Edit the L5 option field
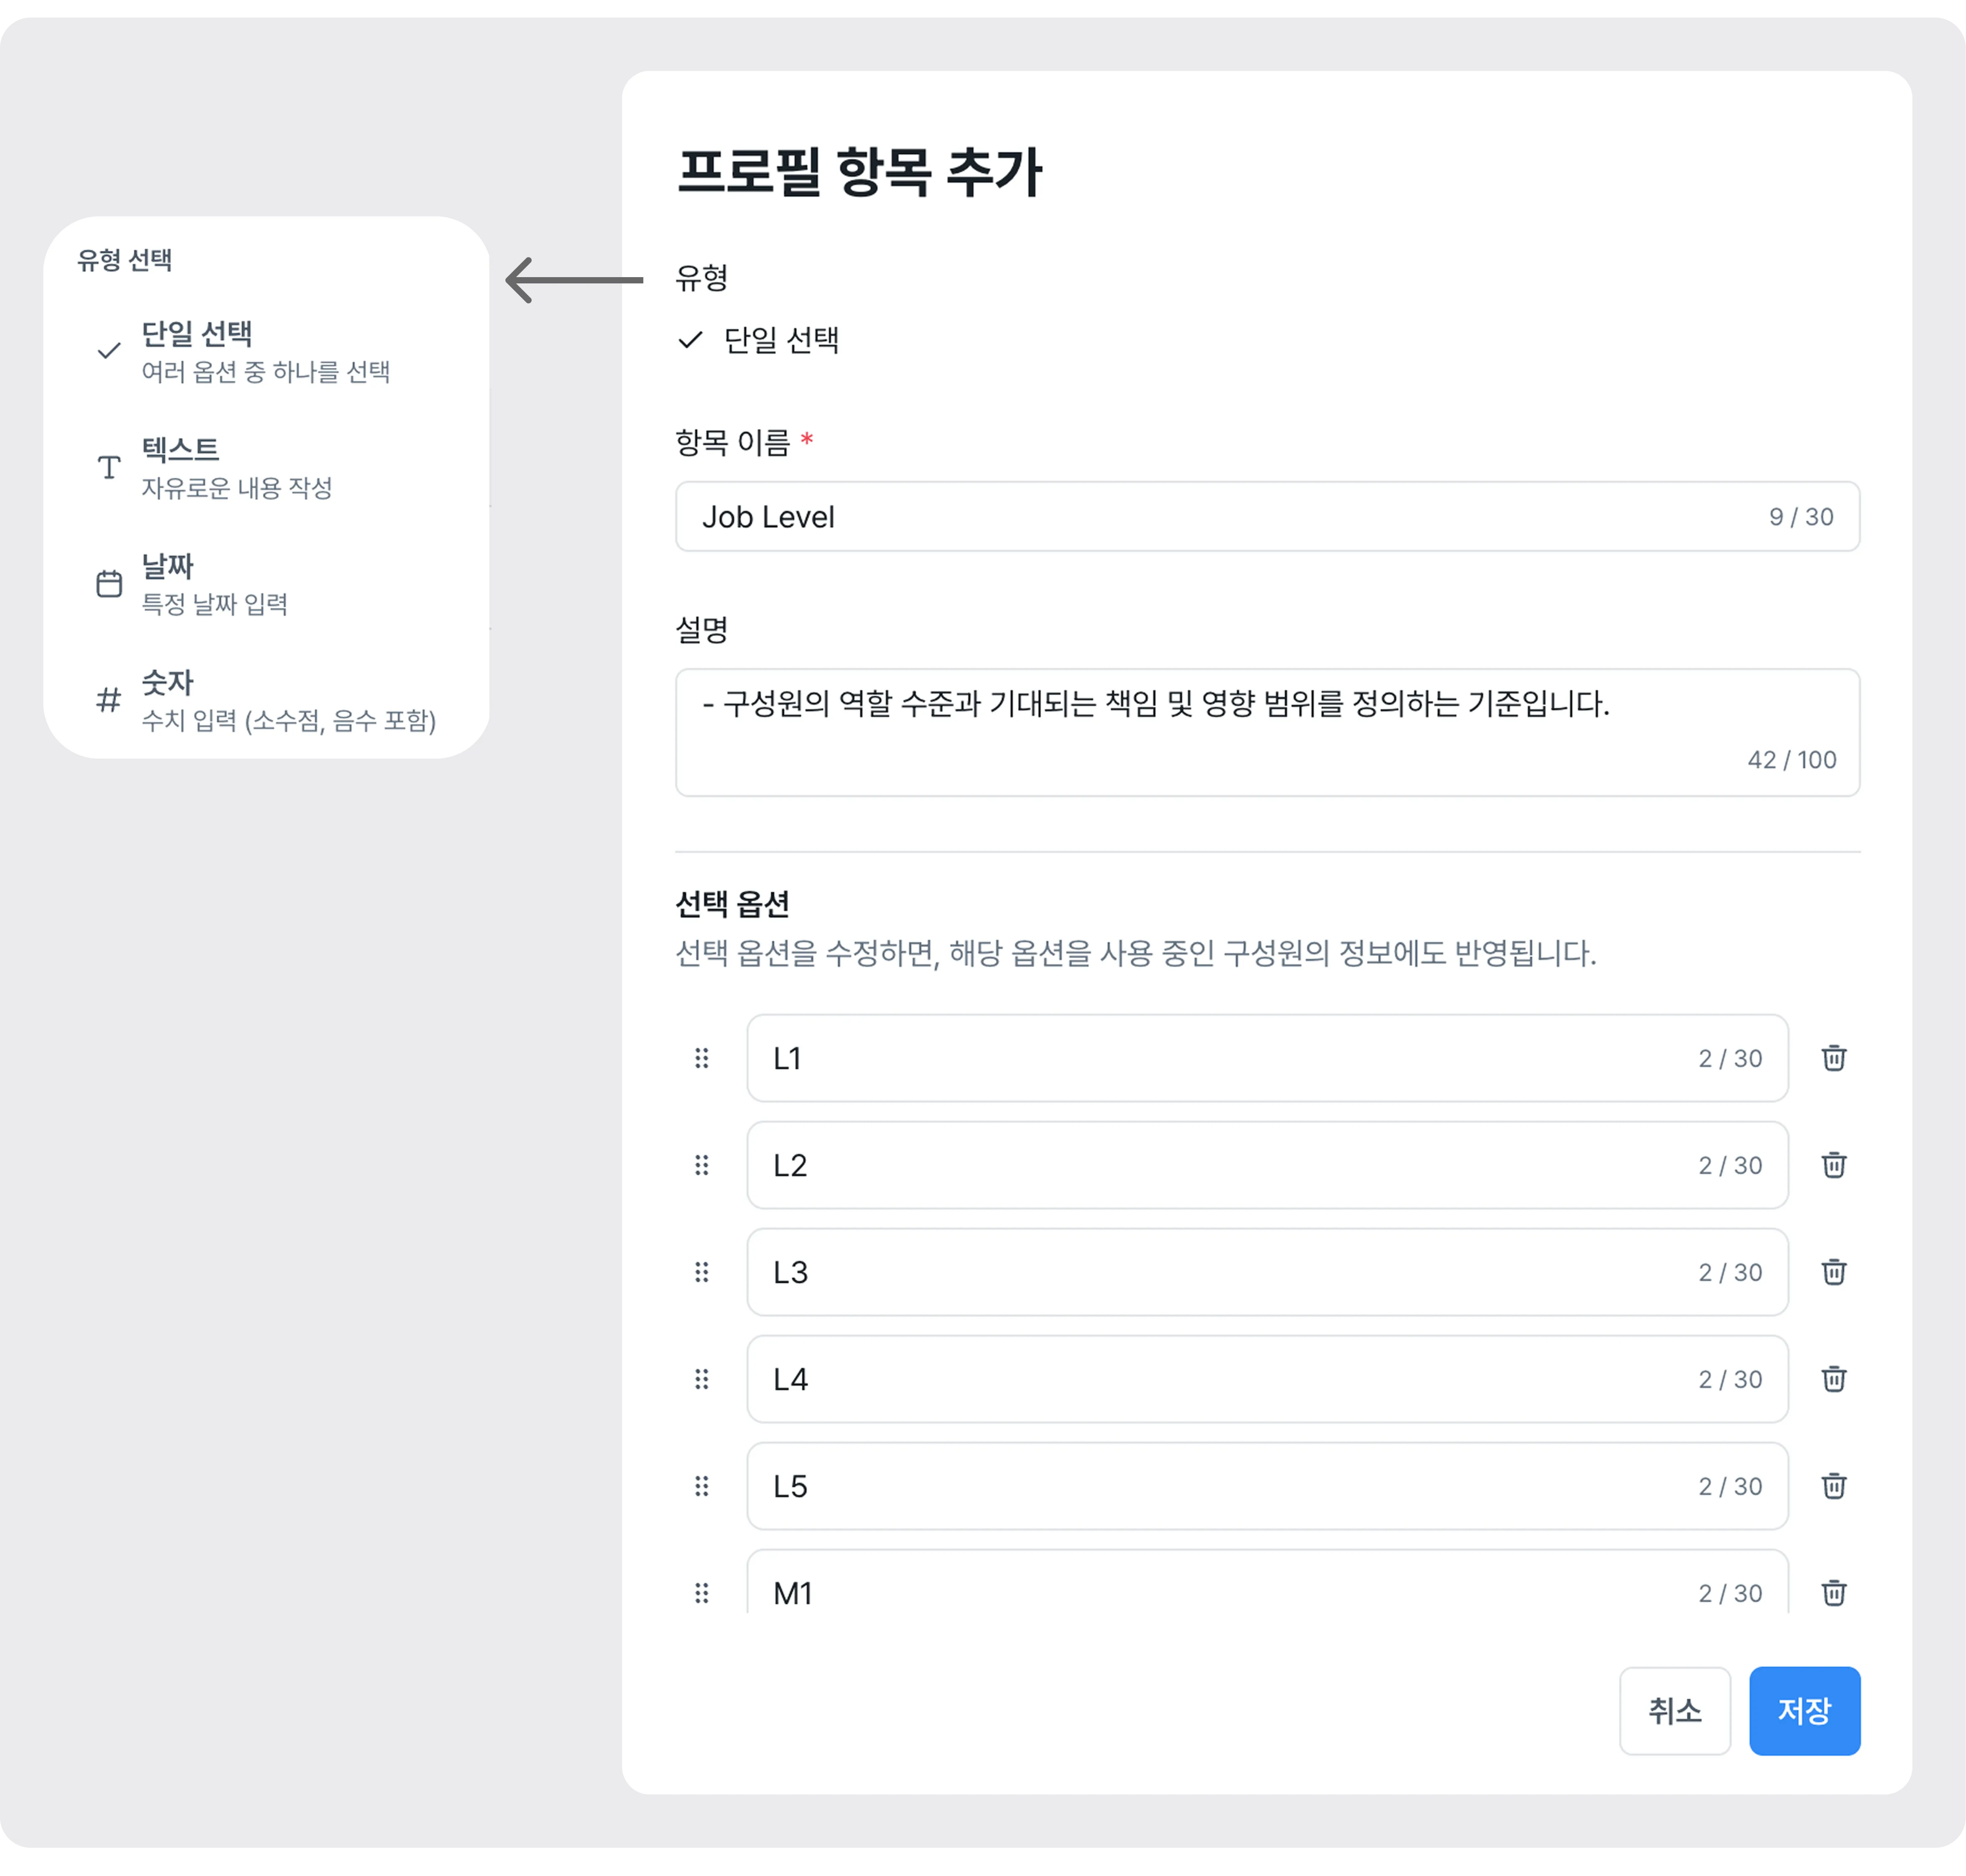Image resolution: width=1966 pixels, height=1876 pixels. point(1267,1486)
